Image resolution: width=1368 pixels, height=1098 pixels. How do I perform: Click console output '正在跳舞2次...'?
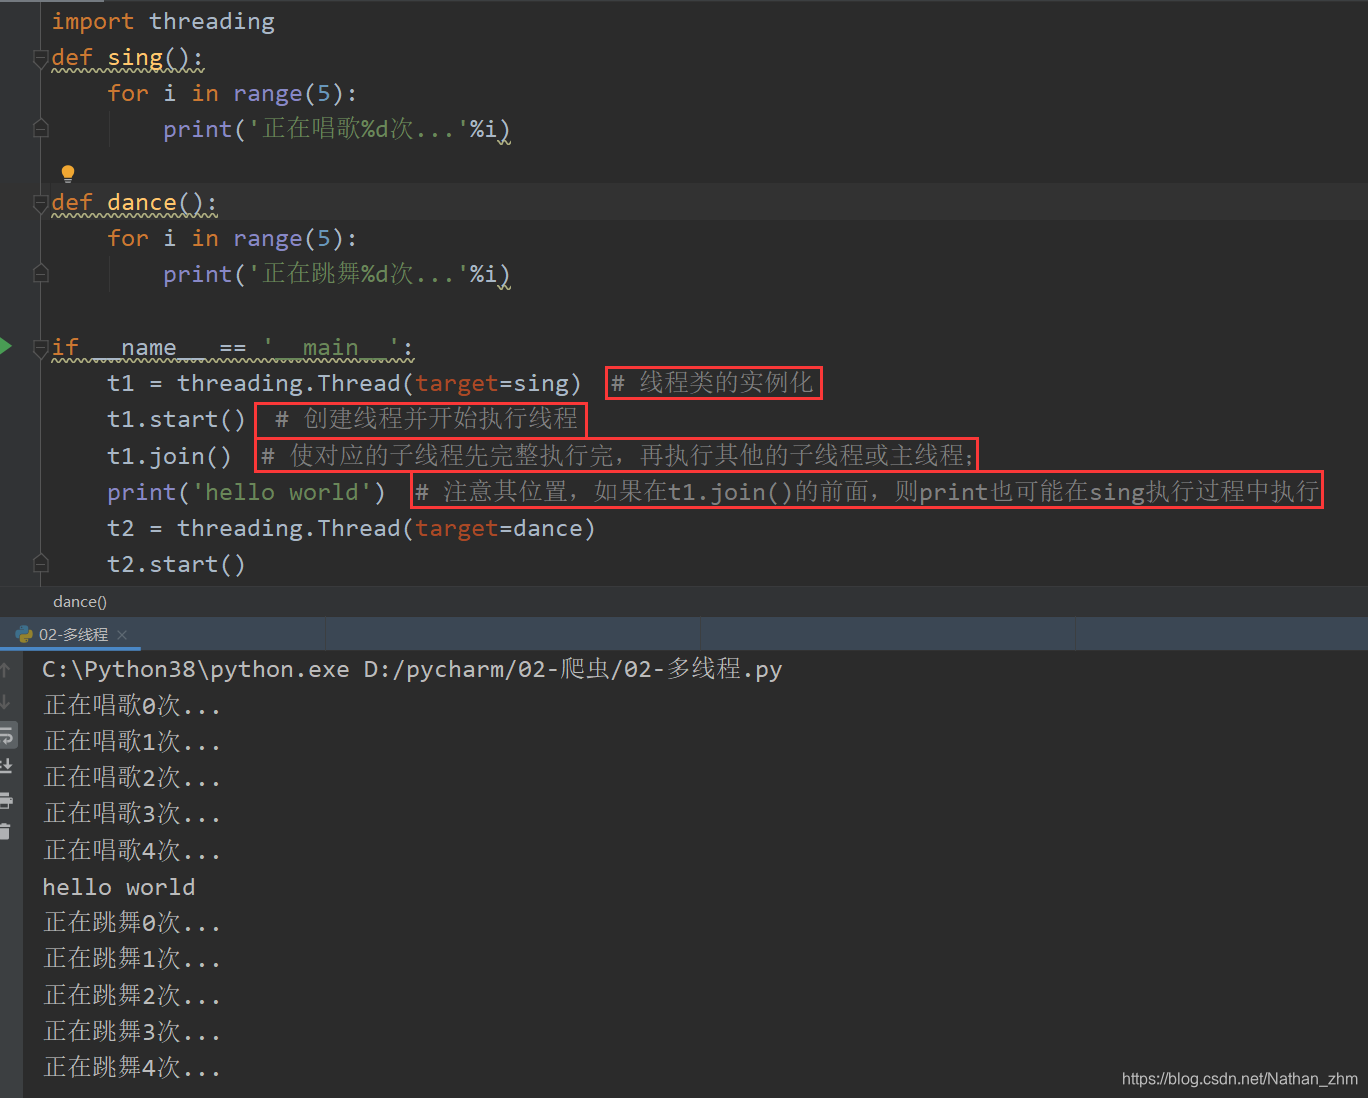[131, 996]
